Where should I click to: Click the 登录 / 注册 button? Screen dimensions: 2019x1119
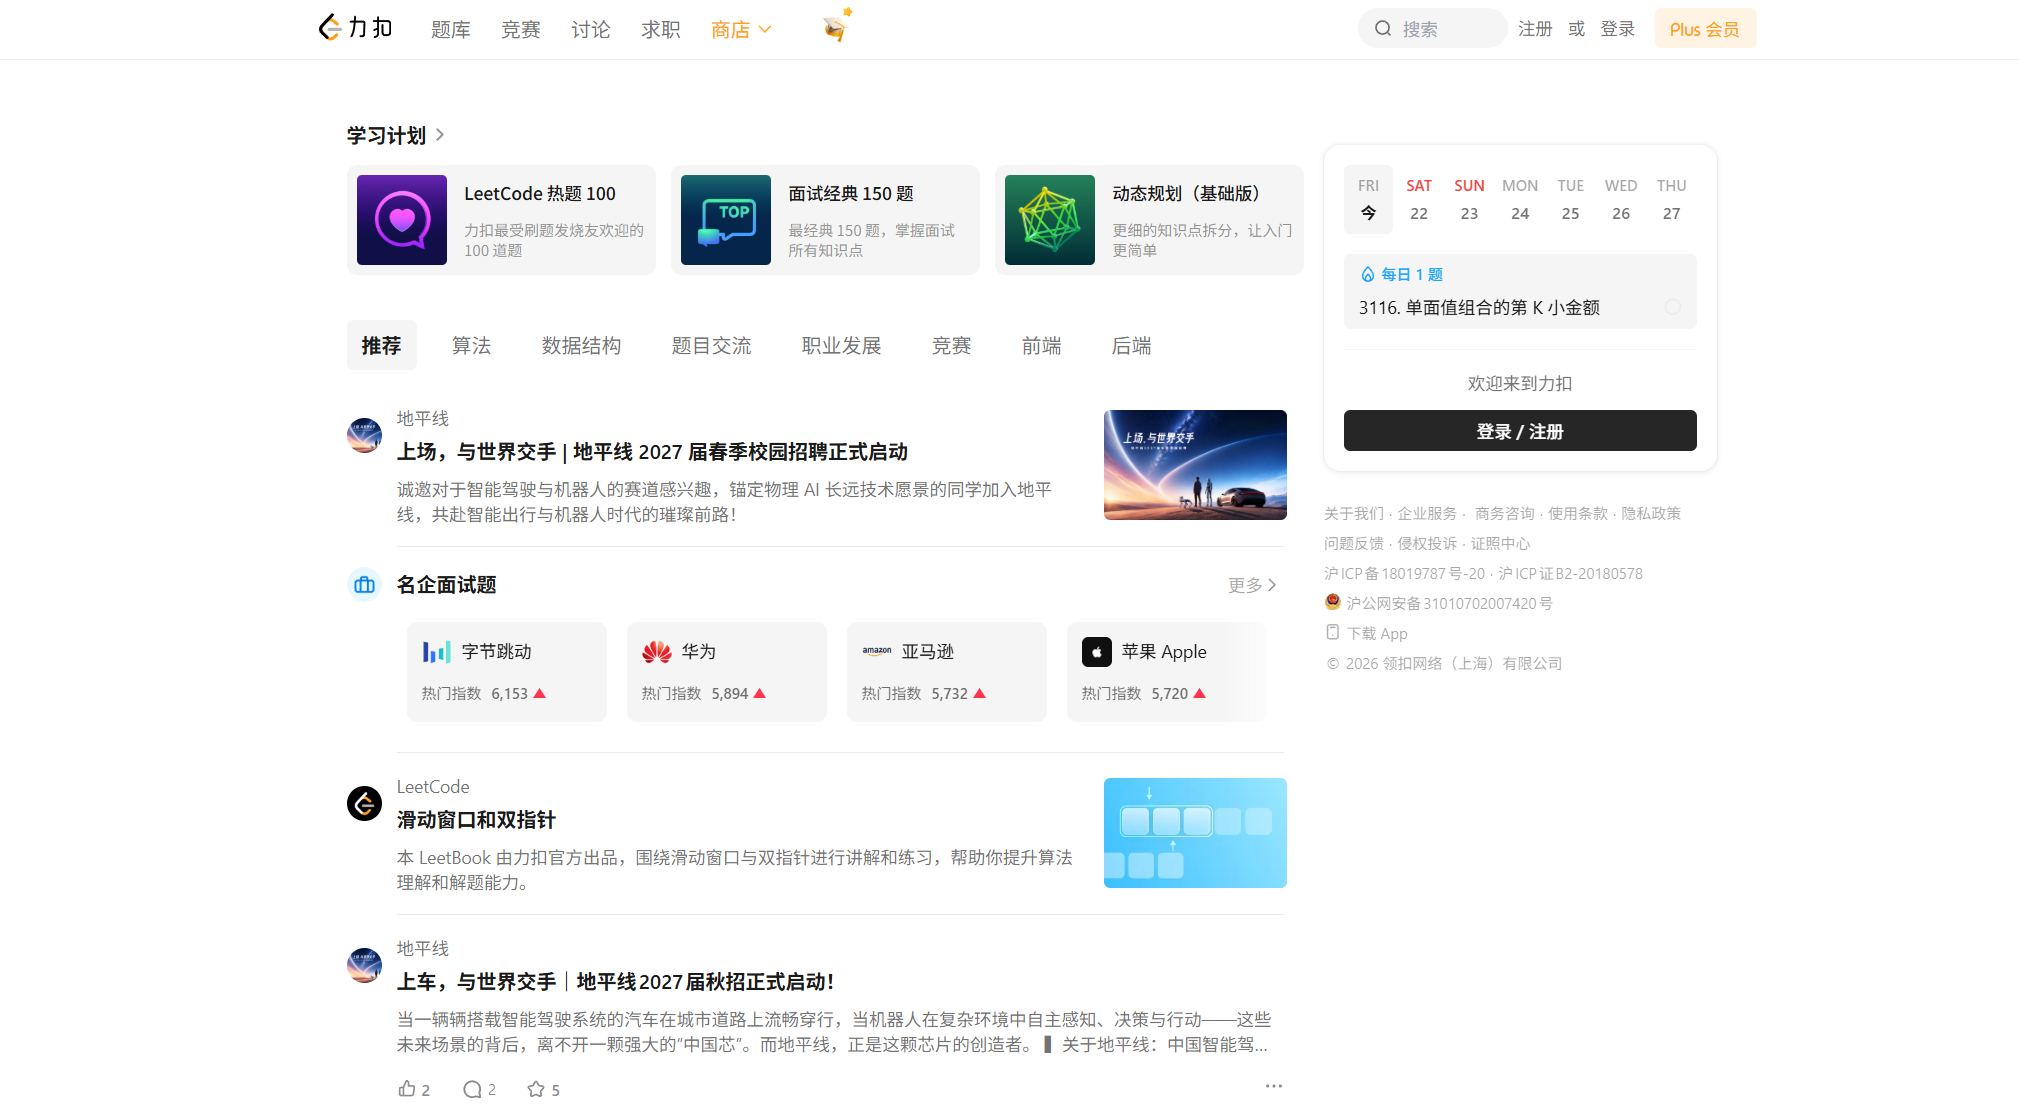click(x=1520, y=430)
